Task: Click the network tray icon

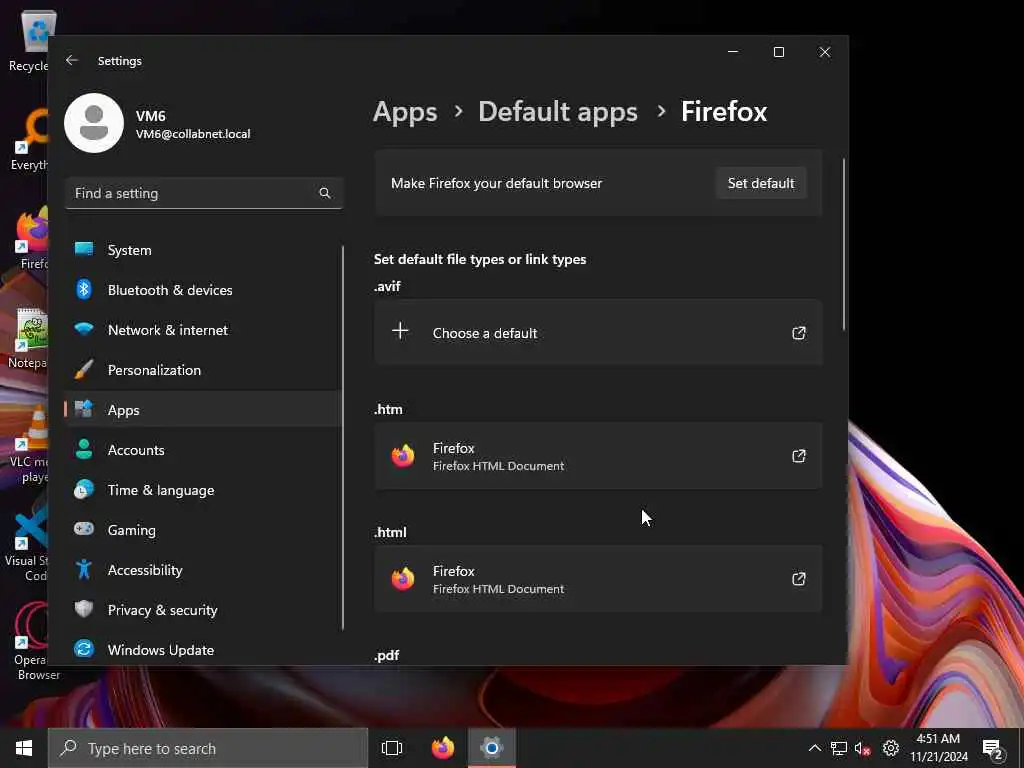Action: [839, 748]
